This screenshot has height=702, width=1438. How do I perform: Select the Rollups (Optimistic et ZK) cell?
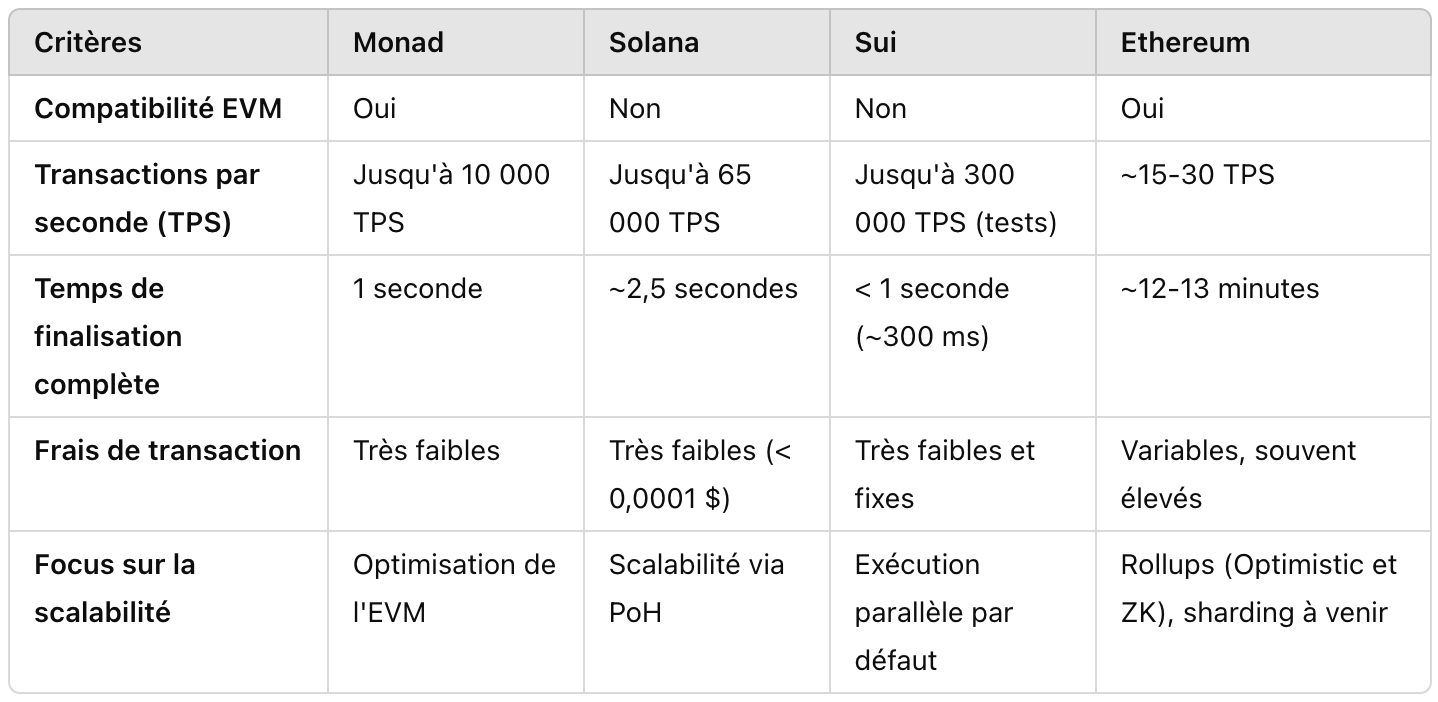tap(1258, 588)
